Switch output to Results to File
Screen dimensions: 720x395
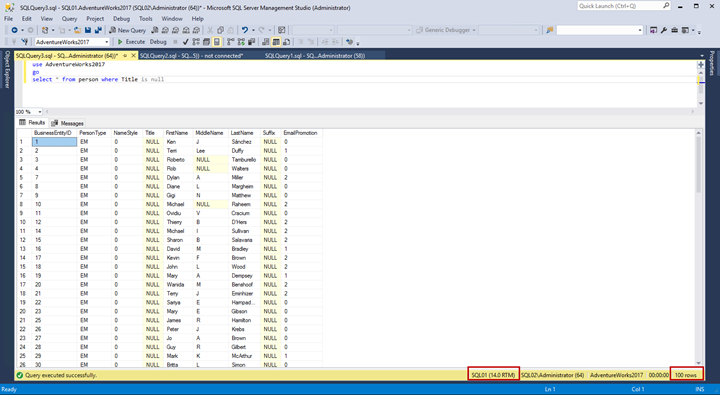(x=286, y=42)
